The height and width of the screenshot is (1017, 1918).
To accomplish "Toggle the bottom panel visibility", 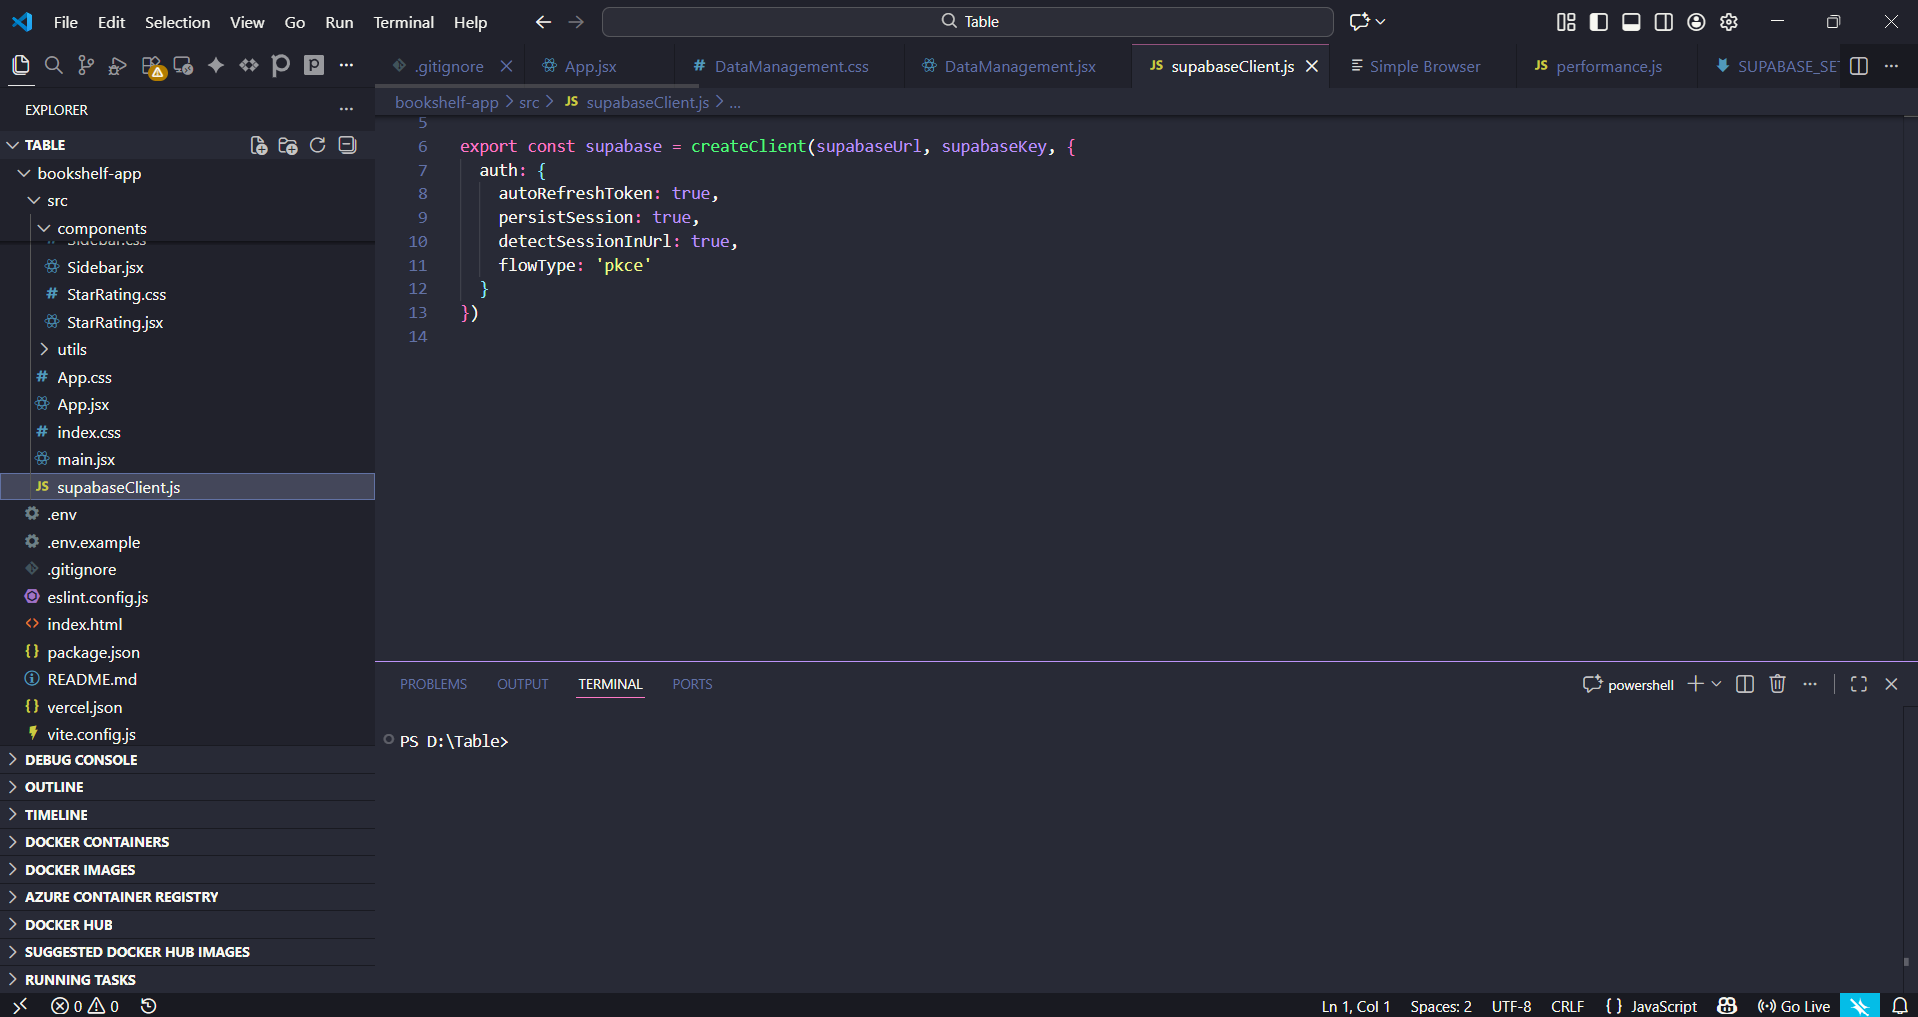I will point(1631,22).
